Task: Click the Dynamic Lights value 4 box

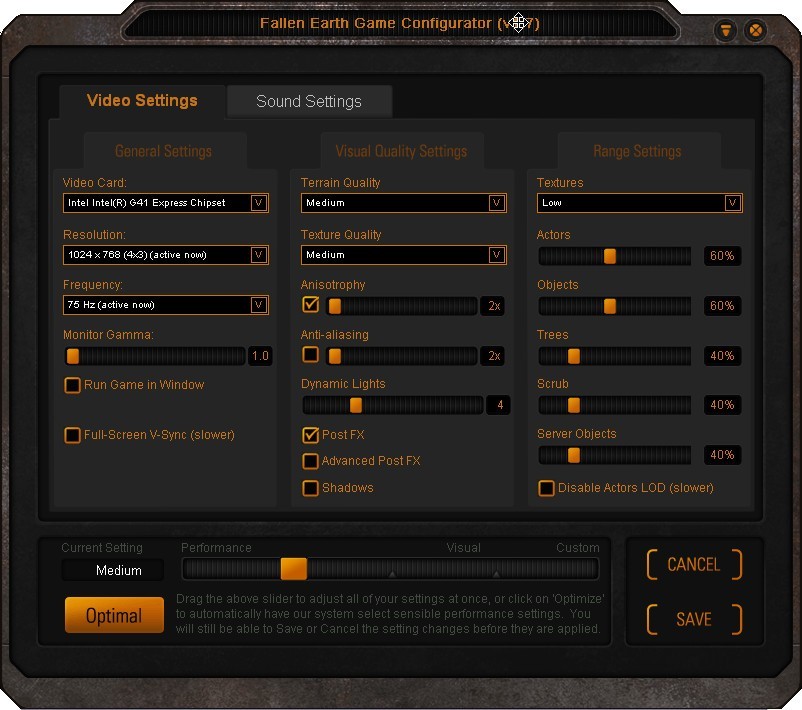Action: coord(499,405)
